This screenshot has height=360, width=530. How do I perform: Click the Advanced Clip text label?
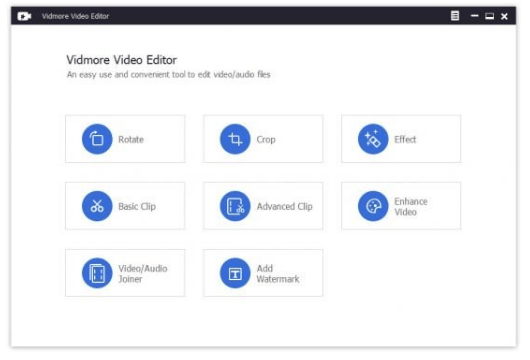point(285,206)
